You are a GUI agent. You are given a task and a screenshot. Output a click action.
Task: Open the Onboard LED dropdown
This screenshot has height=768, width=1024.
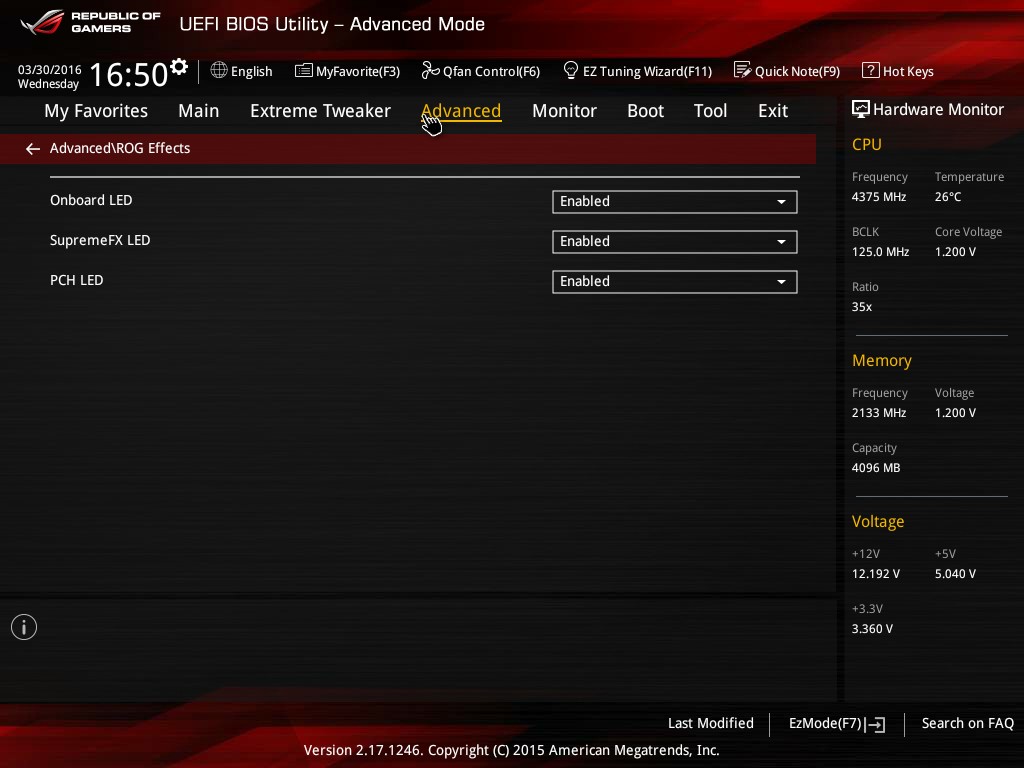pos(675,202)
